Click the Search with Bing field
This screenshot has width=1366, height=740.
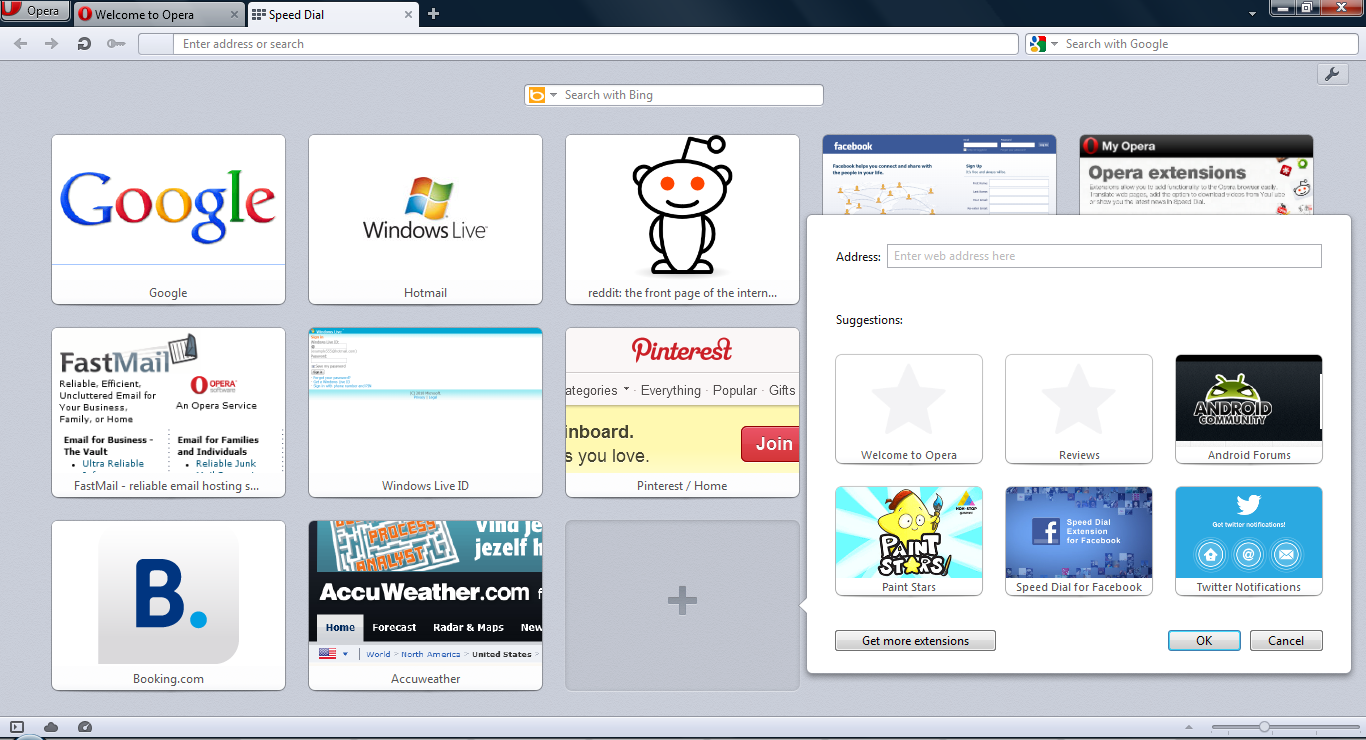692,95
